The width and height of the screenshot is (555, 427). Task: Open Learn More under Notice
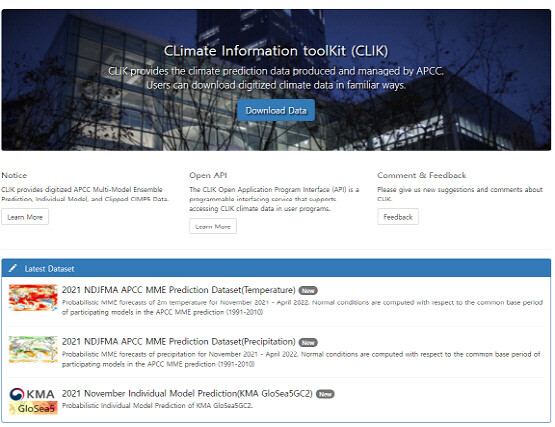[x=25, y=217]
